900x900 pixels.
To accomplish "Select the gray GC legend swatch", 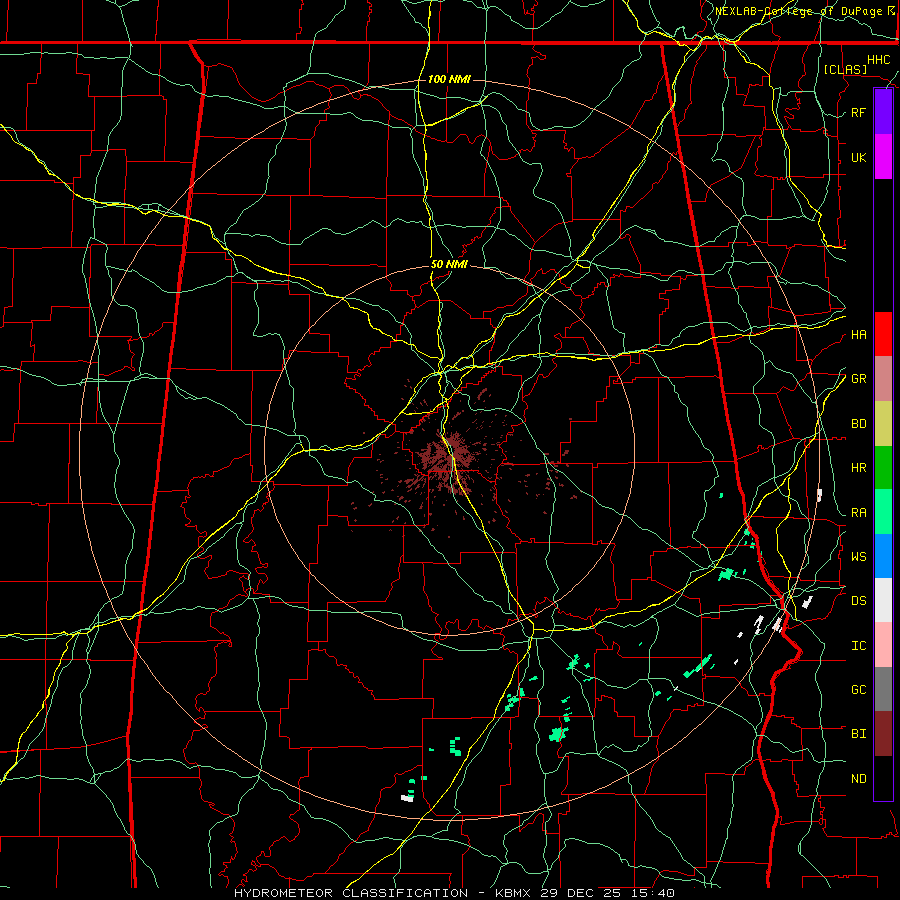I will point(883,689).
